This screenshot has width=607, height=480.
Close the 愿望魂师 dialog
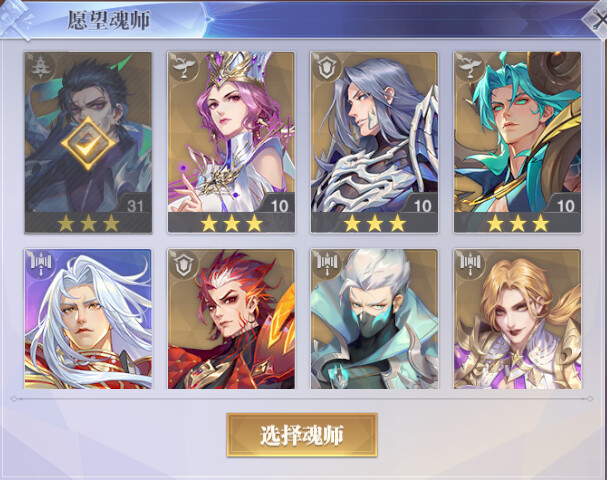597,19
